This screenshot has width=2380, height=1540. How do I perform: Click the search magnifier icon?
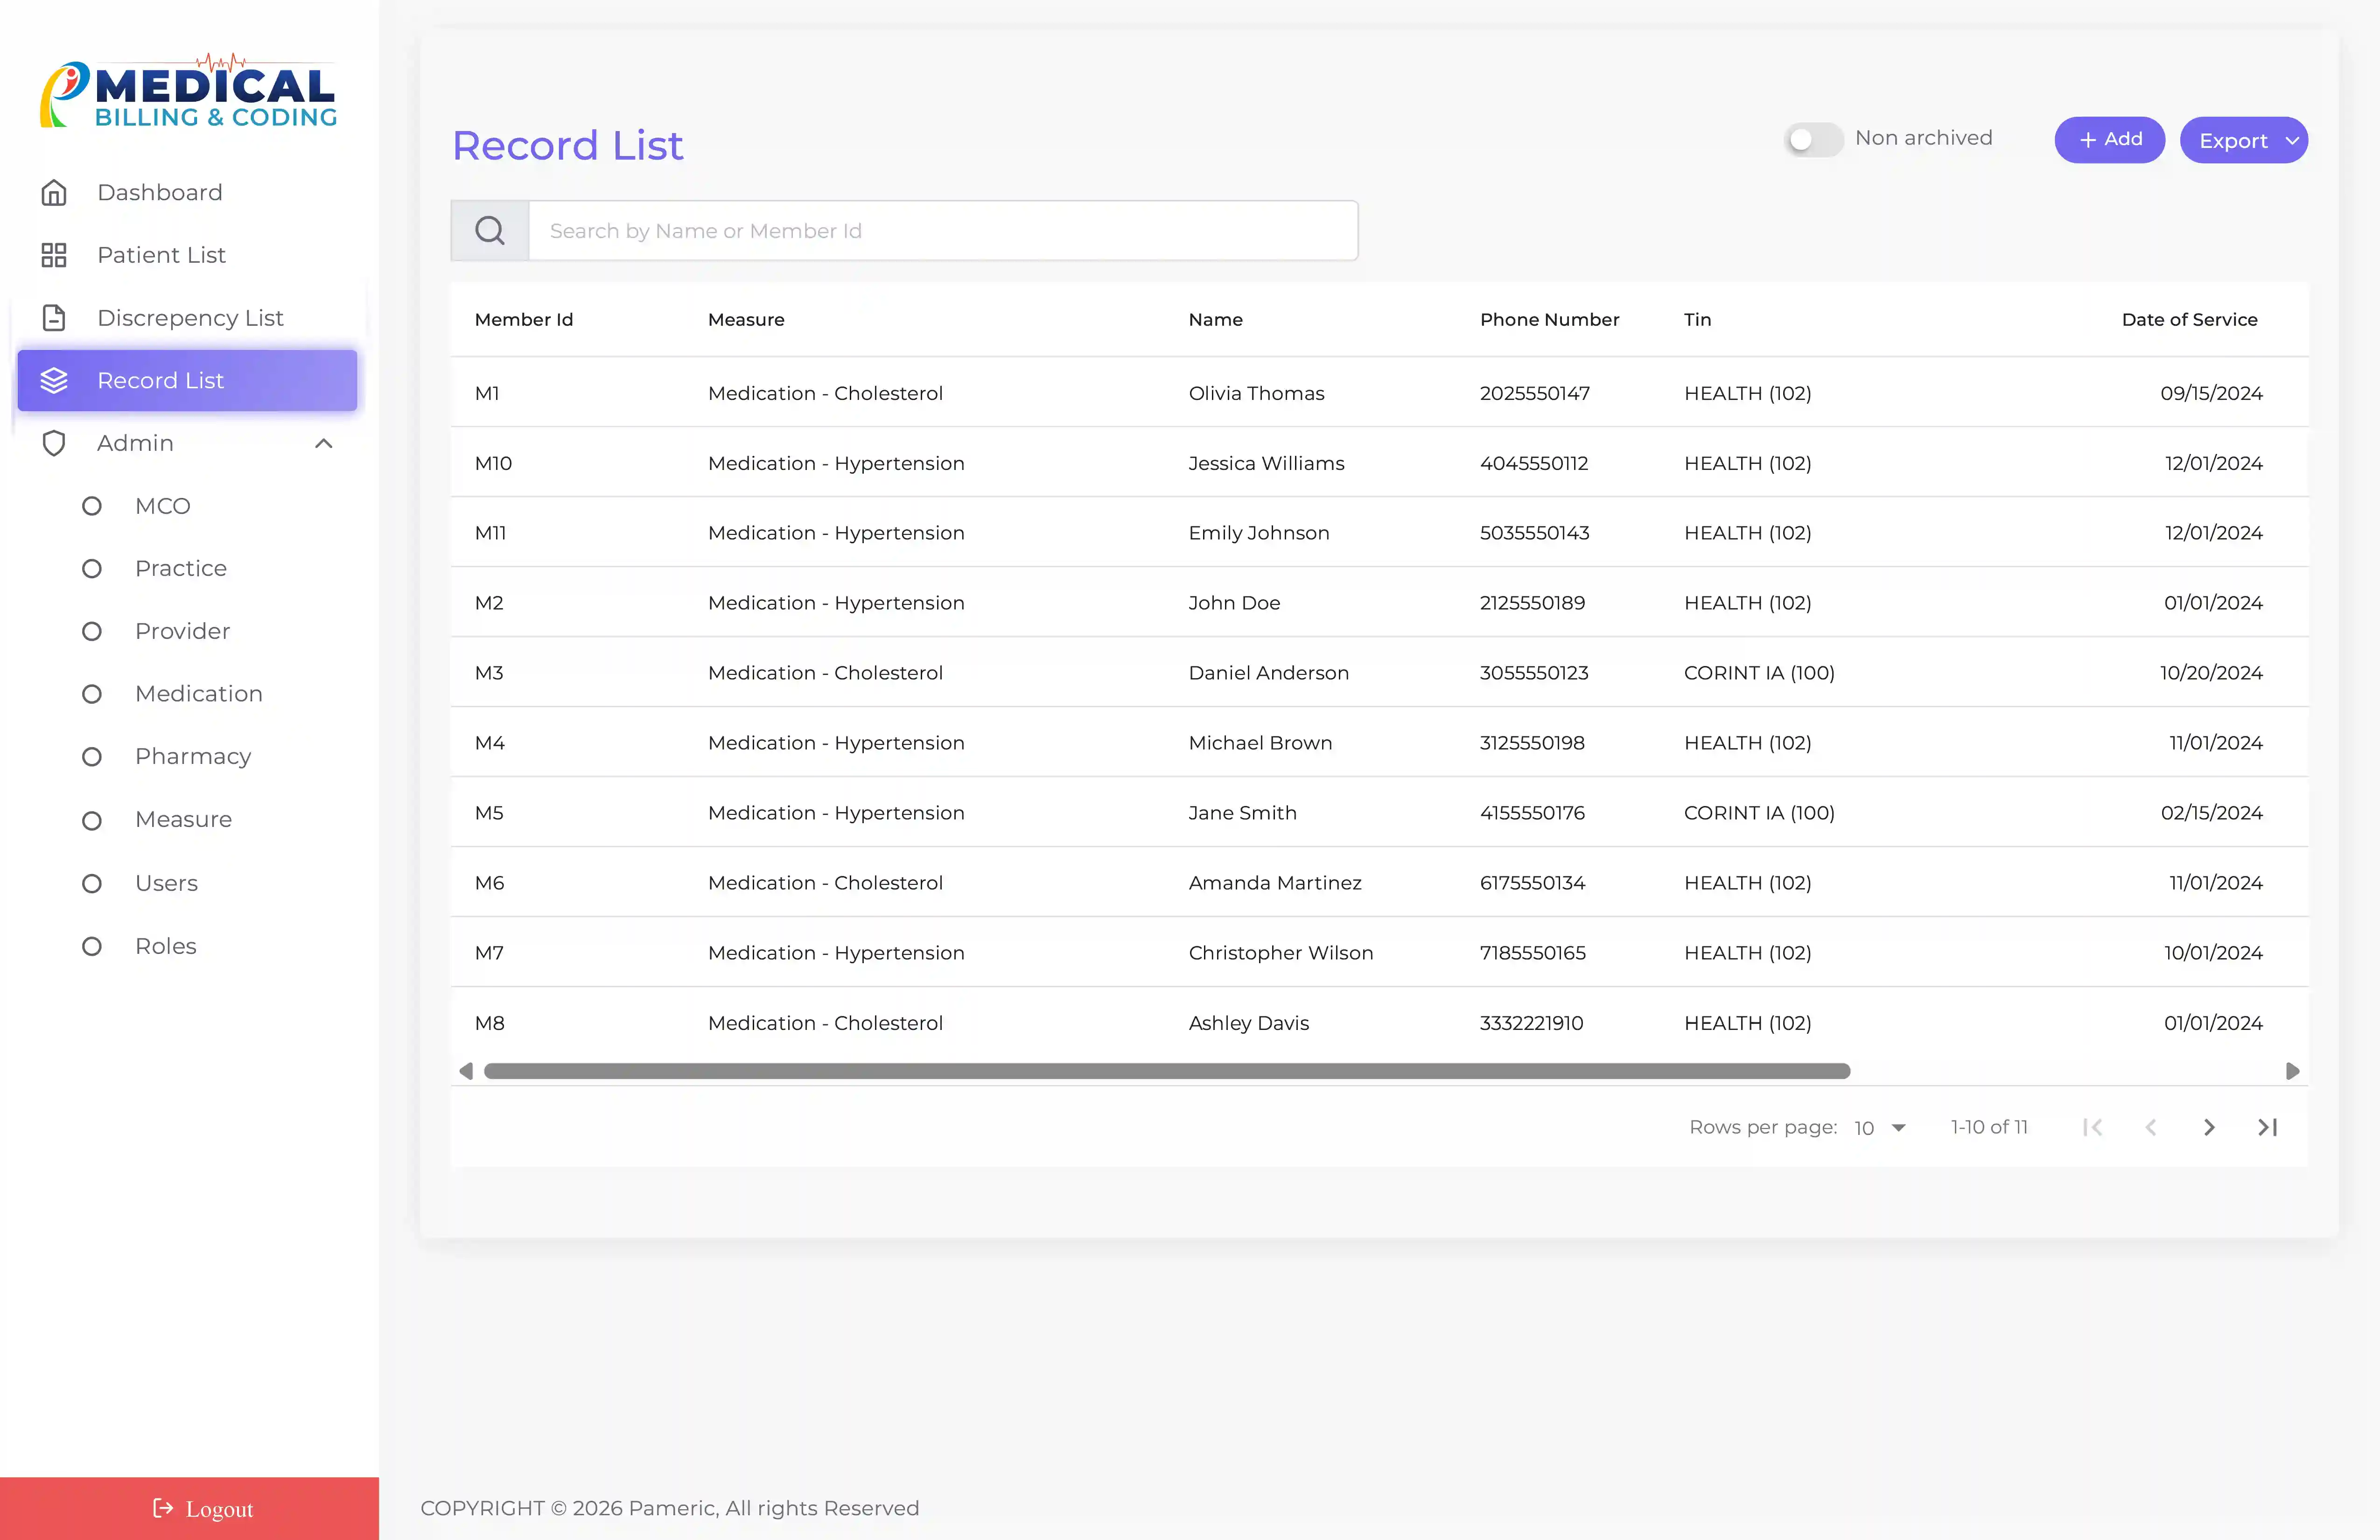coord(490,231)
